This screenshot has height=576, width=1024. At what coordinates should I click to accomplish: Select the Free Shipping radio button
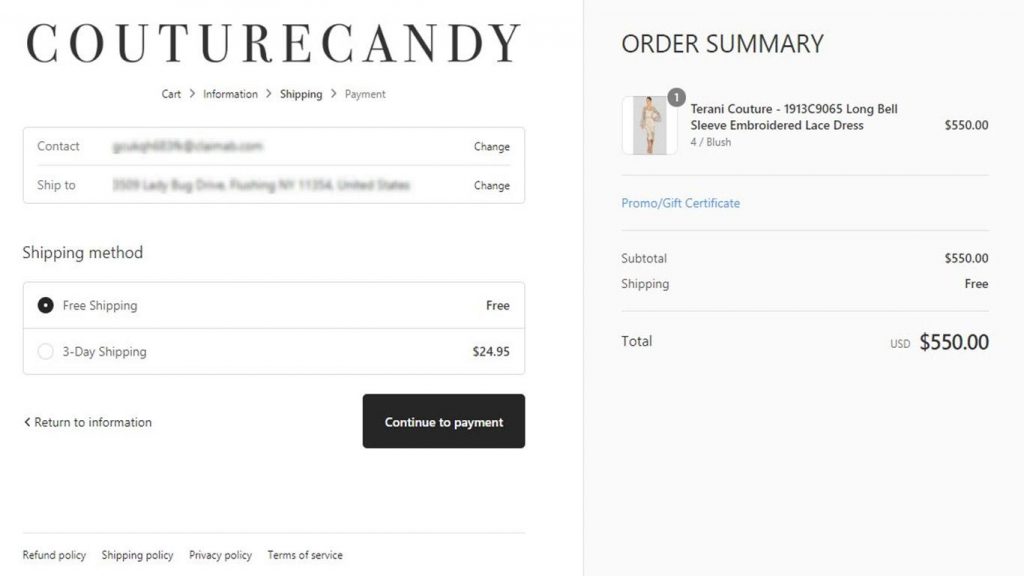pos(45,305)
